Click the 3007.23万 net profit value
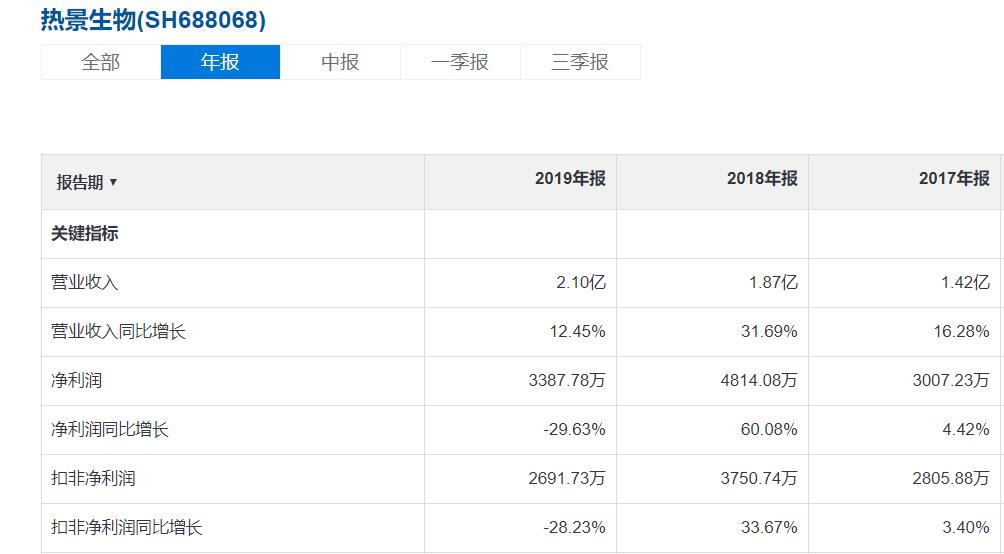Screen dimensions: 1004x554 click(x=951, y=380)
